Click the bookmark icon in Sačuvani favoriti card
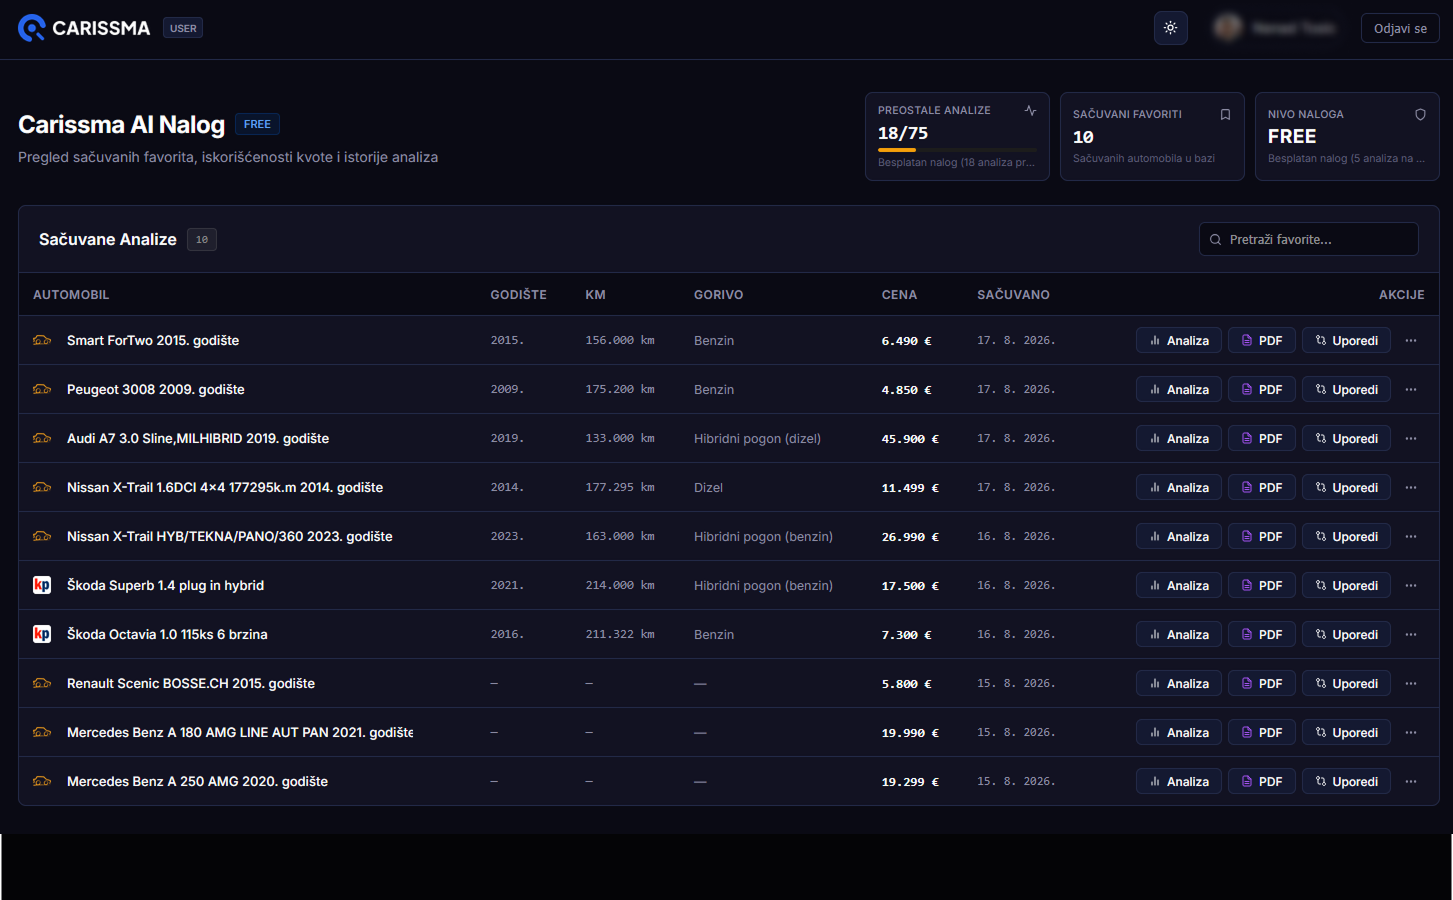The image size is (1453, 900). pos(1225,114)
